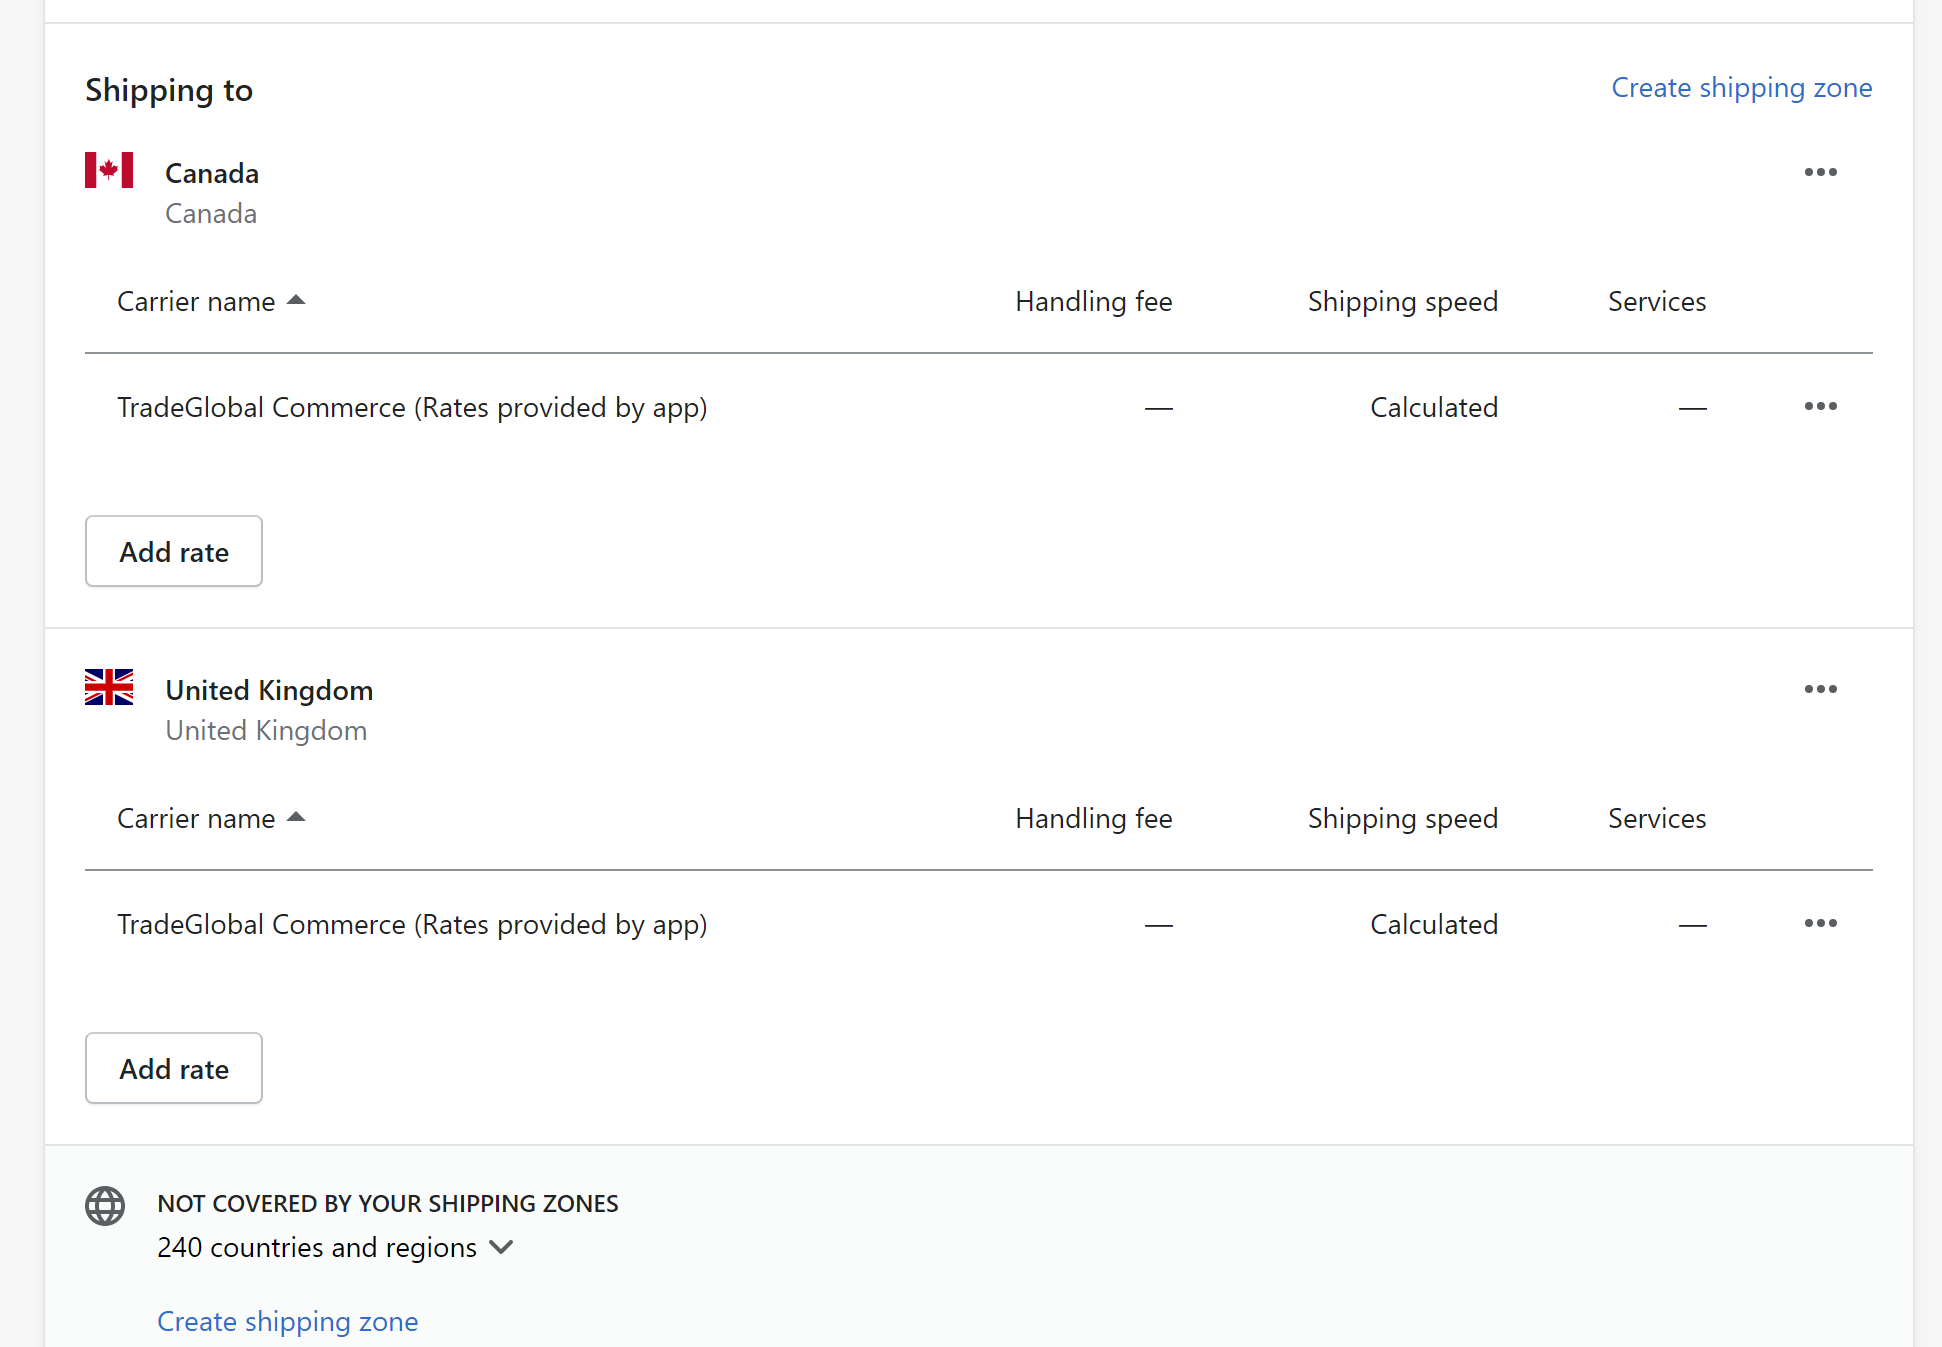Viewport: 1942px width, 1347px height.
Task: Click Create shipping zone link under uncovered regions
Action: [288, 1321]
